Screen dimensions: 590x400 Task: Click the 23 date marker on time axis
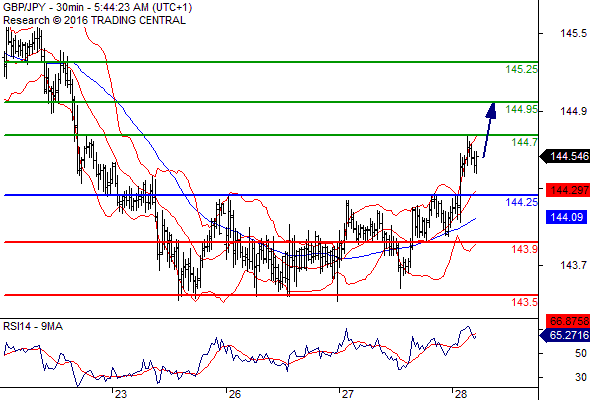(x=121, y=394)
